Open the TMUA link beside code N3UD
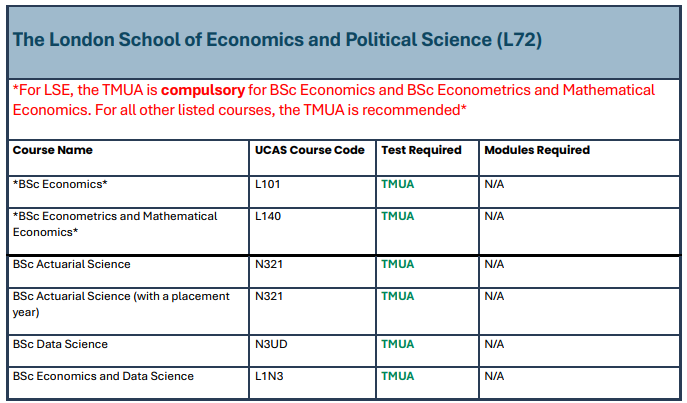This screenshot has height=403, width=687. pos(397,344)
